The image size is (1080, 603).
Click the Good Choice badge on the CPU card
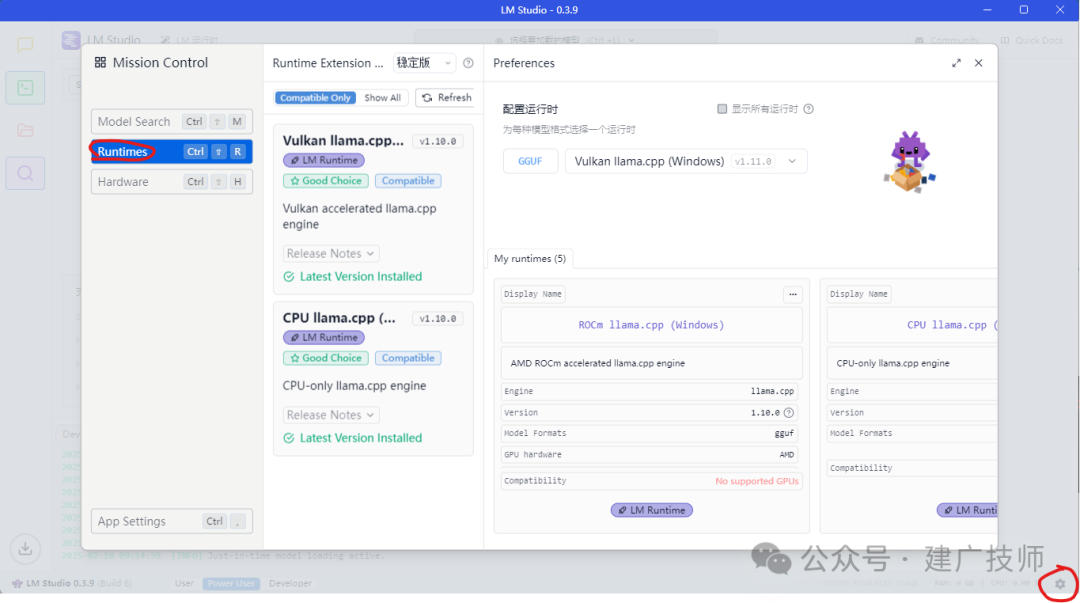point(326,358)
